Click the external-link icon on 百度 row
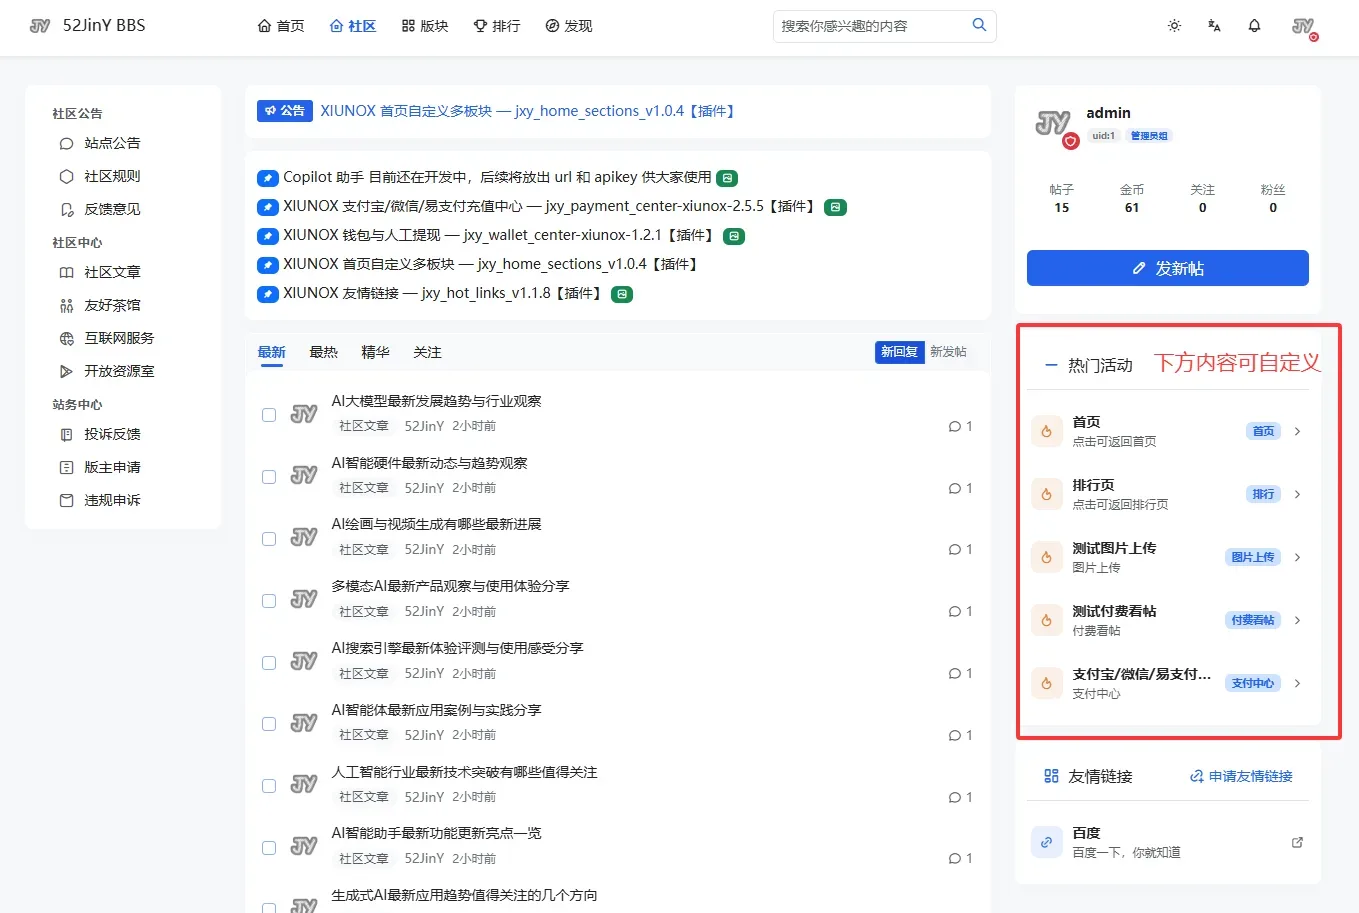Image resolution: width=1359 pixels, height=913 pixels. [x=1297, y=842]
